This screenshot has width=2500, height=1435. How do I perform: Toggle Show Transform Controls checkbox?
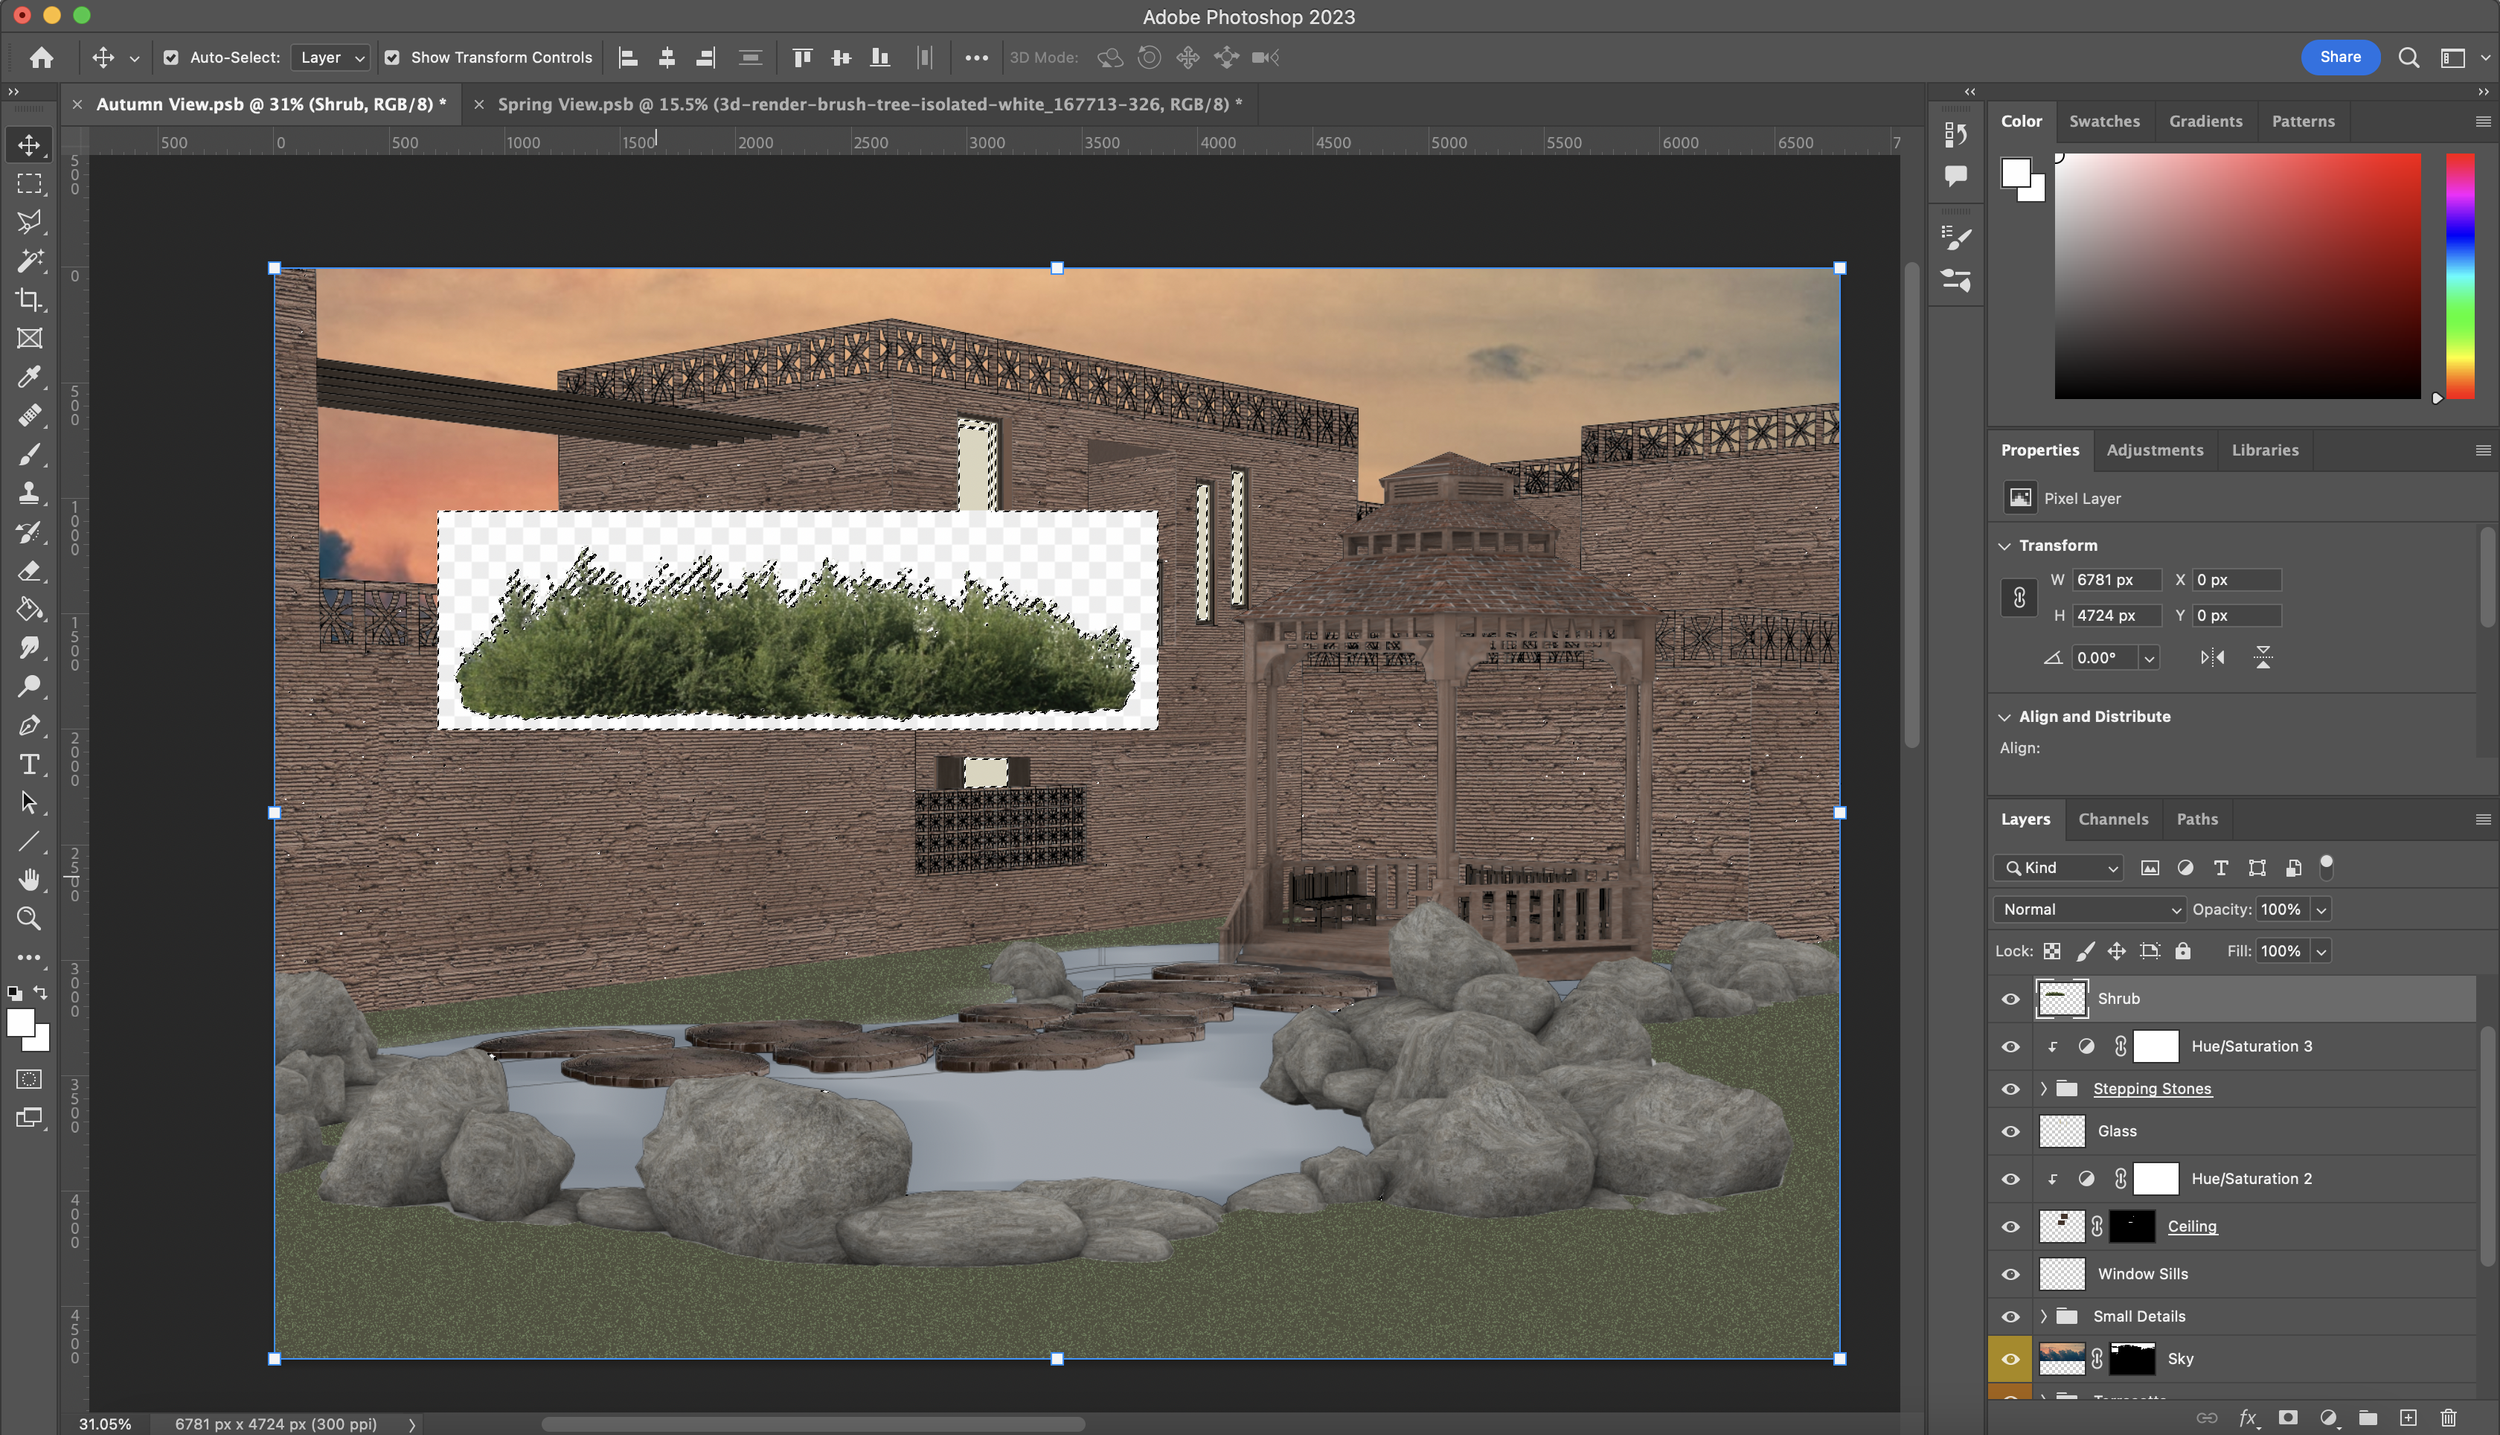click(392, 58)
